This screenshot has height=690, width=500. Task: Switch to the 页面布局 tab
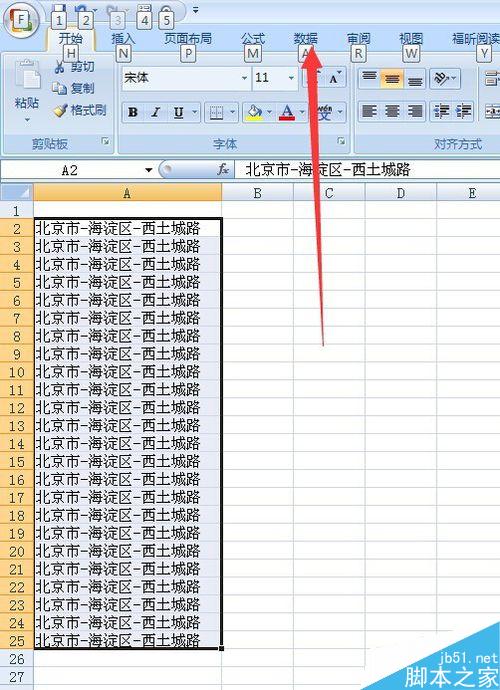pyautogui.click(x=188, y=39)
